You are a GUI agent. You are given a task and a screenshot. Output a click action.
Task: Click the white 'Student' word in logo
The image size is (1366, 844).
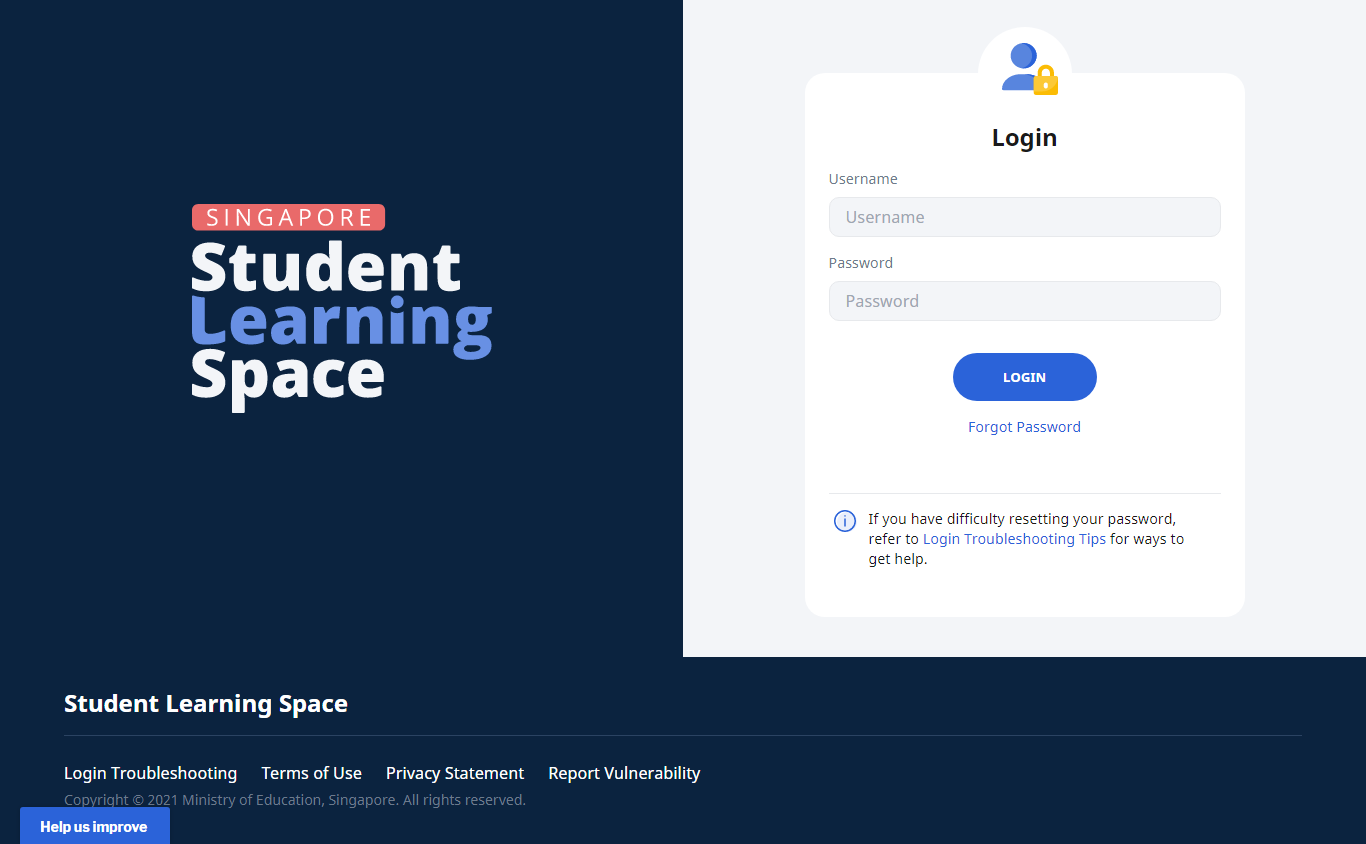point(325,267)
